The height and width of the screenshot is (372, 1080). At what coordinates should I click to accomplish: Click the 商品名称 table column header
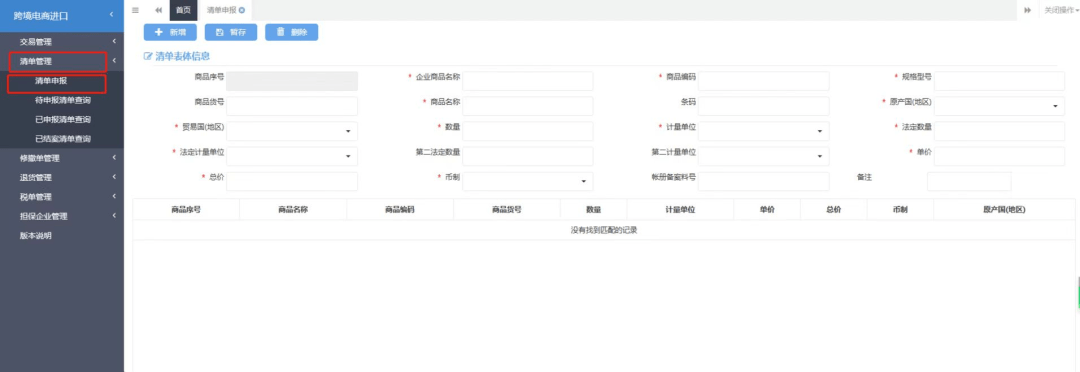(x=293, y=209)
